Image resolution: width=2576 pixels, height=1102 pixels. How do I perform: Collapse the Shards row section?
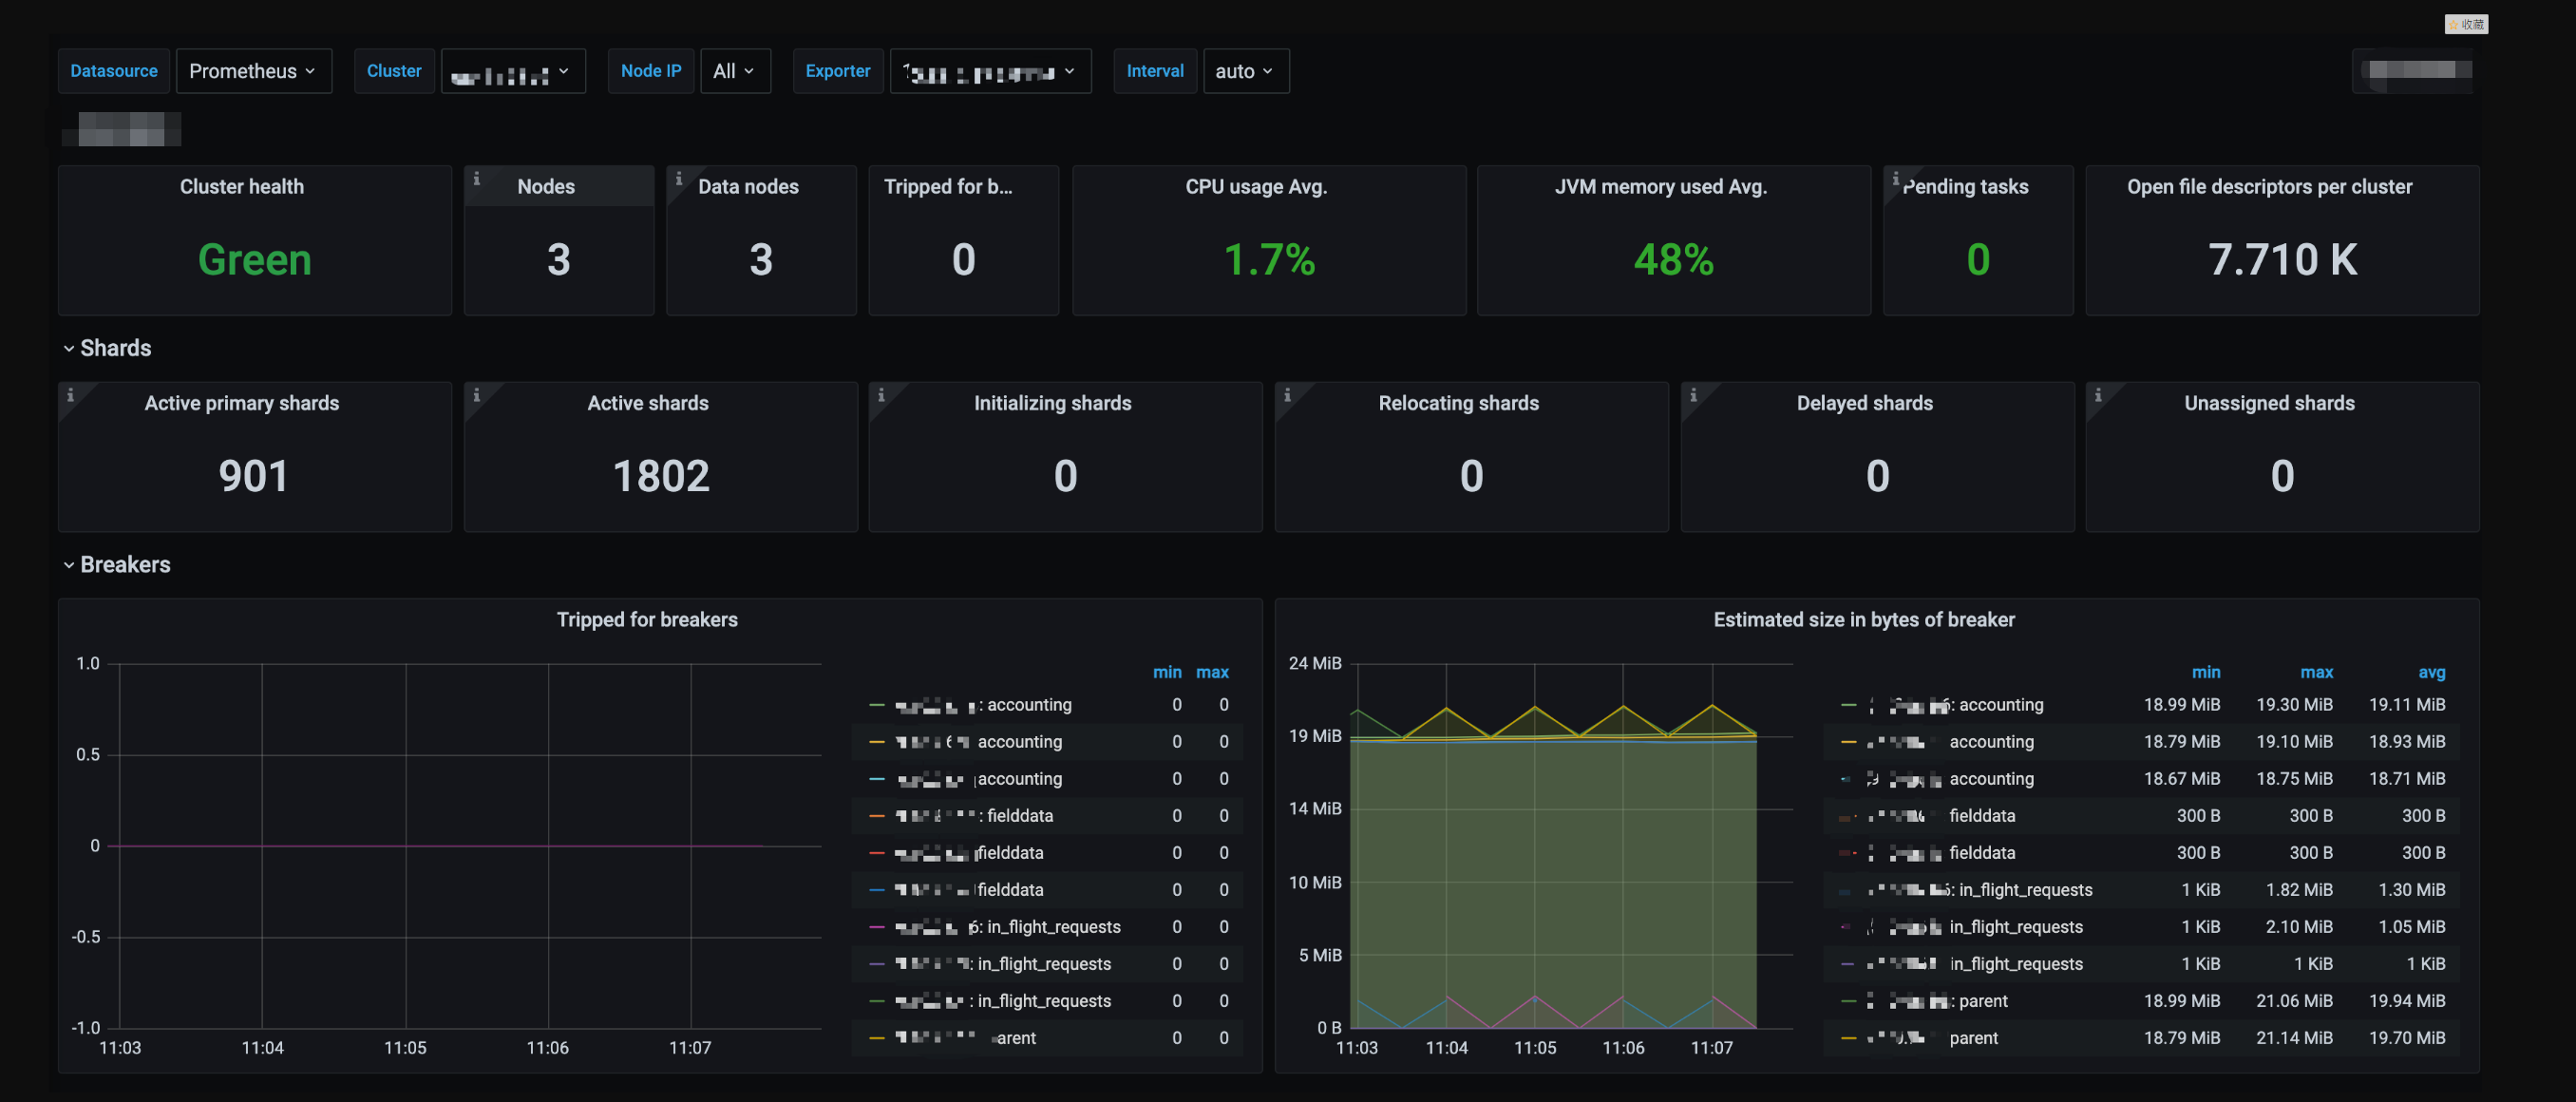[x=106, y=348]
